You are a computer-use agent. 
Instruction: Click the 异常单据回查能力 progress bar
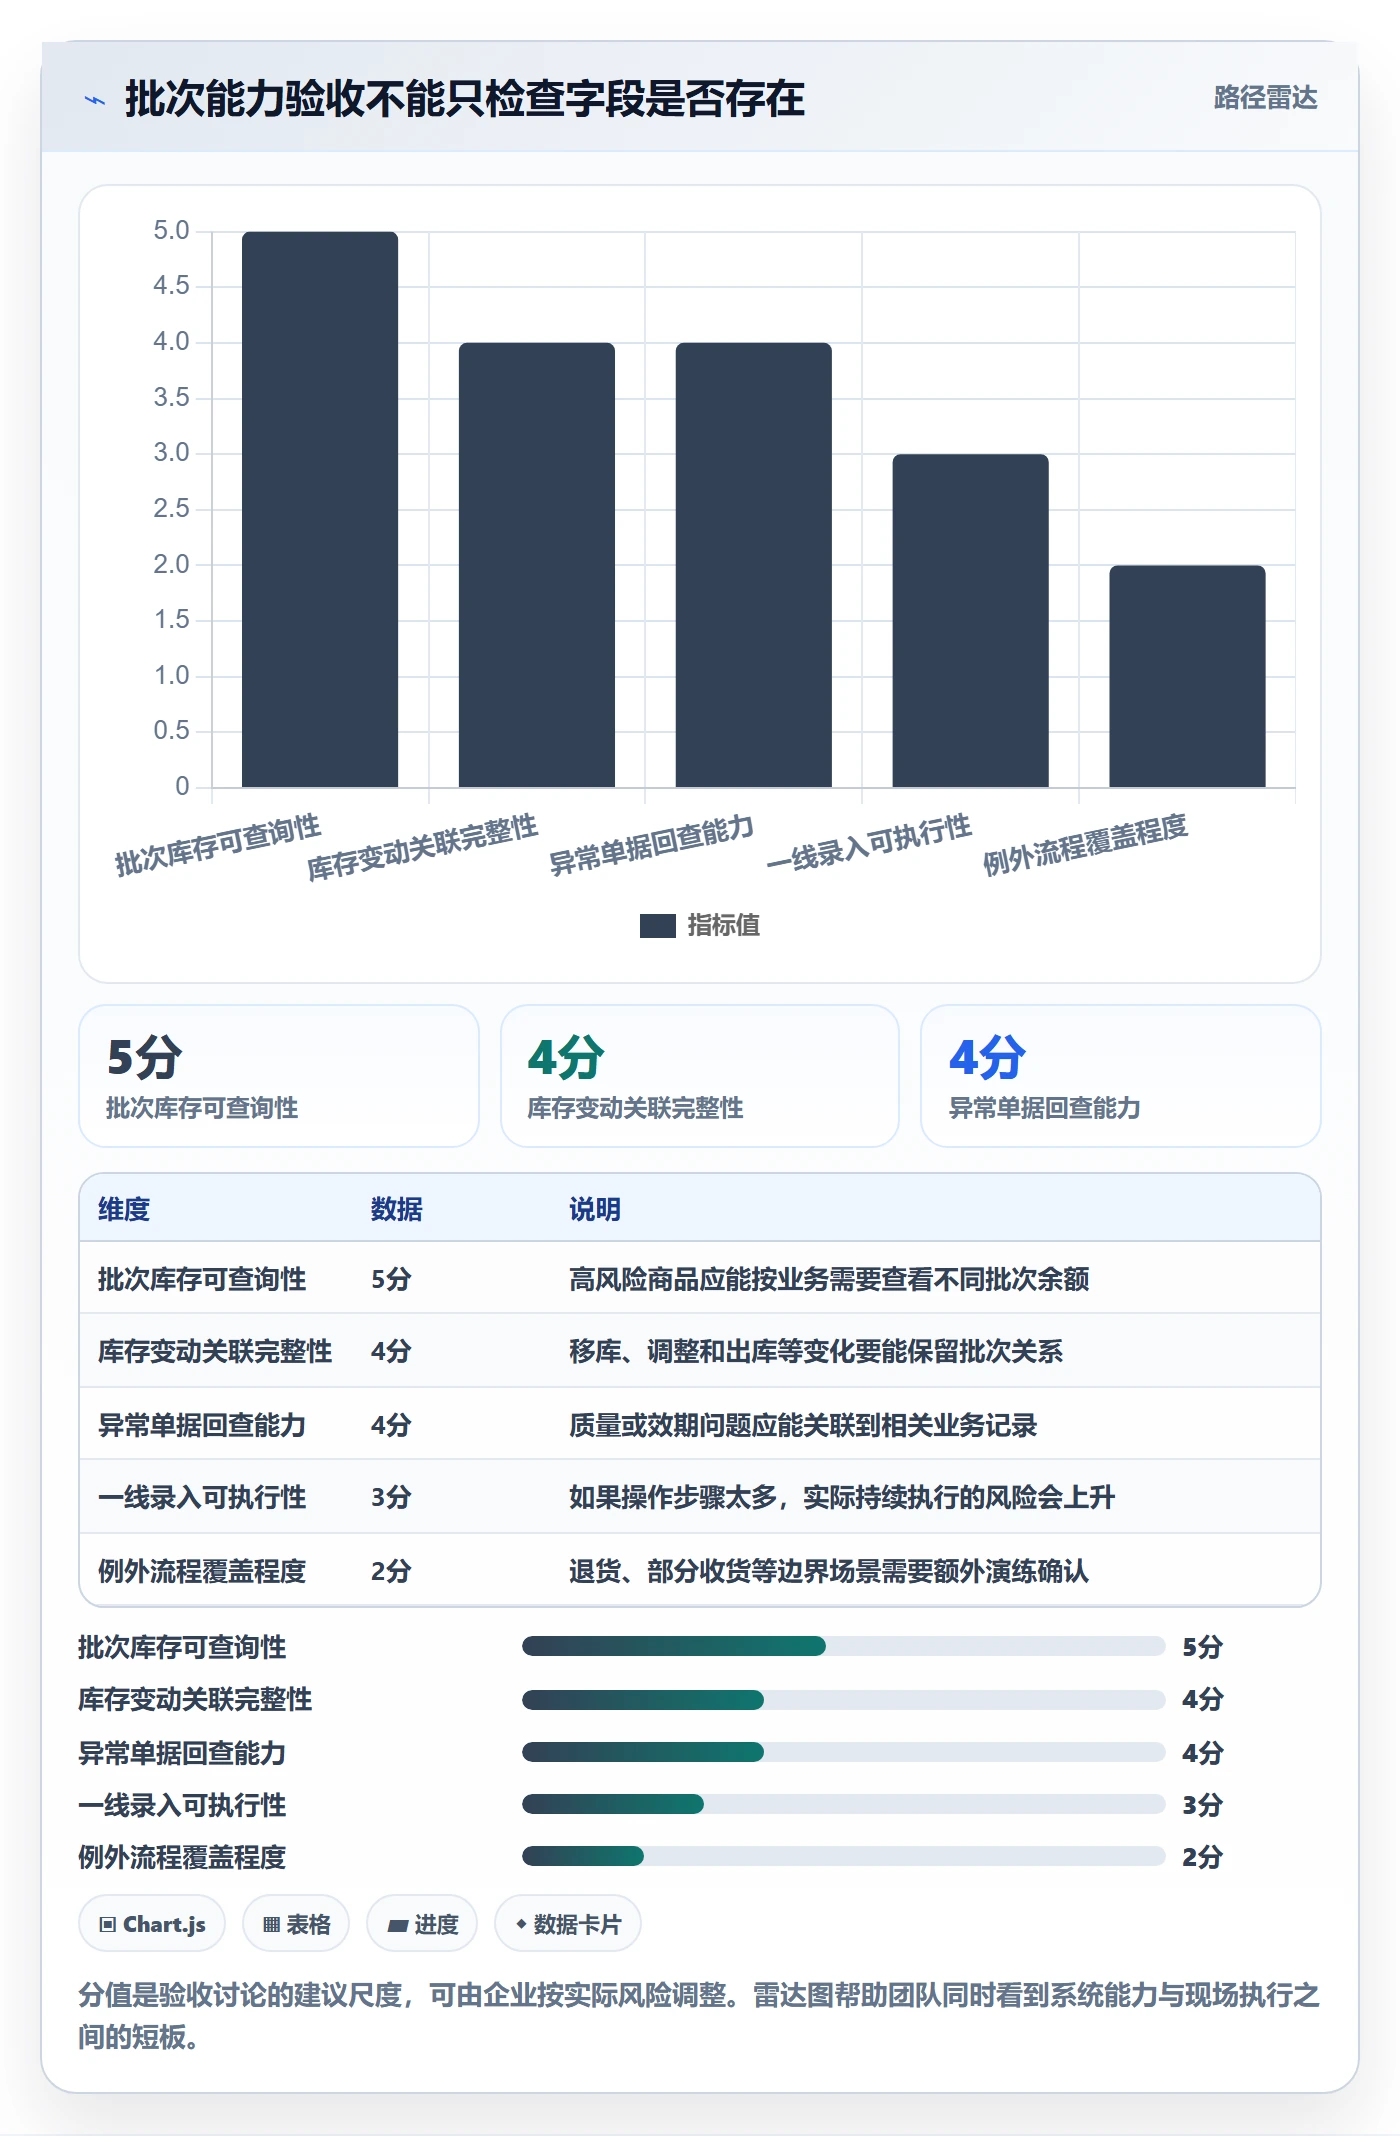pyautogui.click(x=844, y=1752)
